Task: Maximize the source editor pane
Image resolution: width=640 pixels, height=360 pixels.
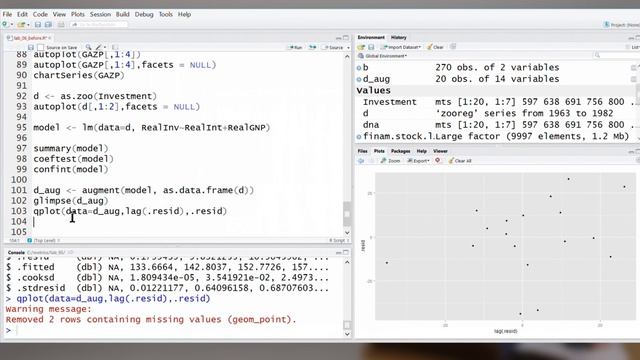Action: coord(346,38)
